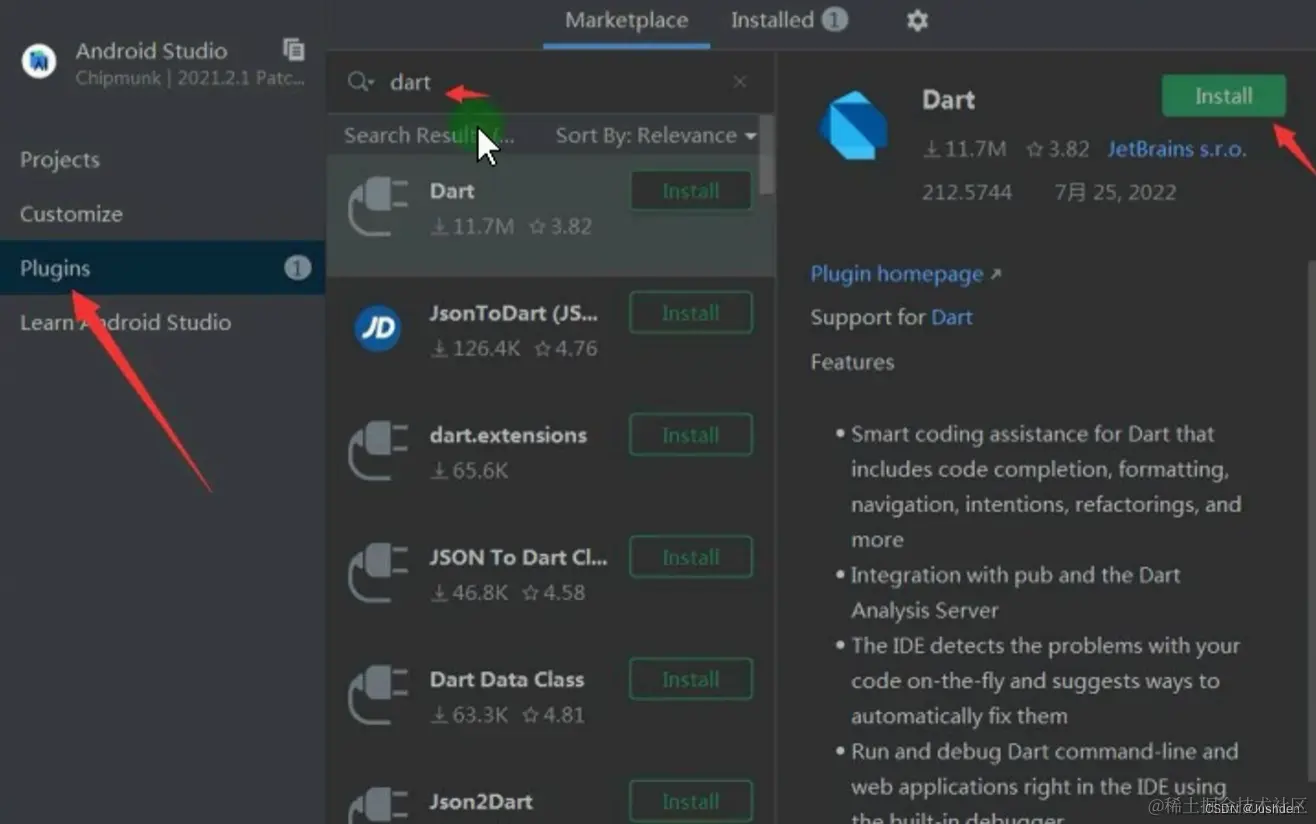Image resolution: width=1316 pixels, height=824 pixels.
Task: Follow the Dart link in description
Action: 952,317
